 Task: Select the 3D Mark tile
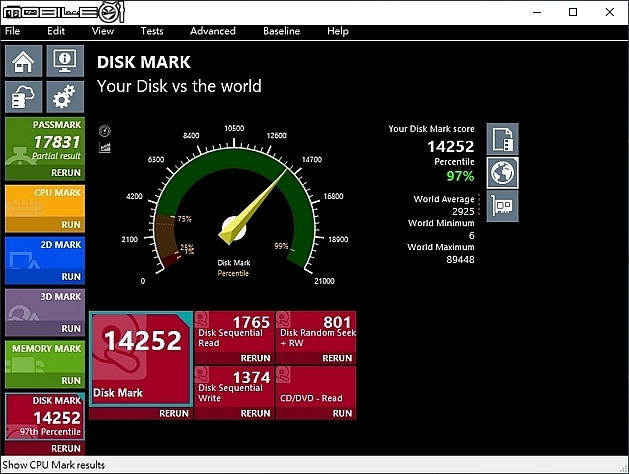(x=45, y=305)
